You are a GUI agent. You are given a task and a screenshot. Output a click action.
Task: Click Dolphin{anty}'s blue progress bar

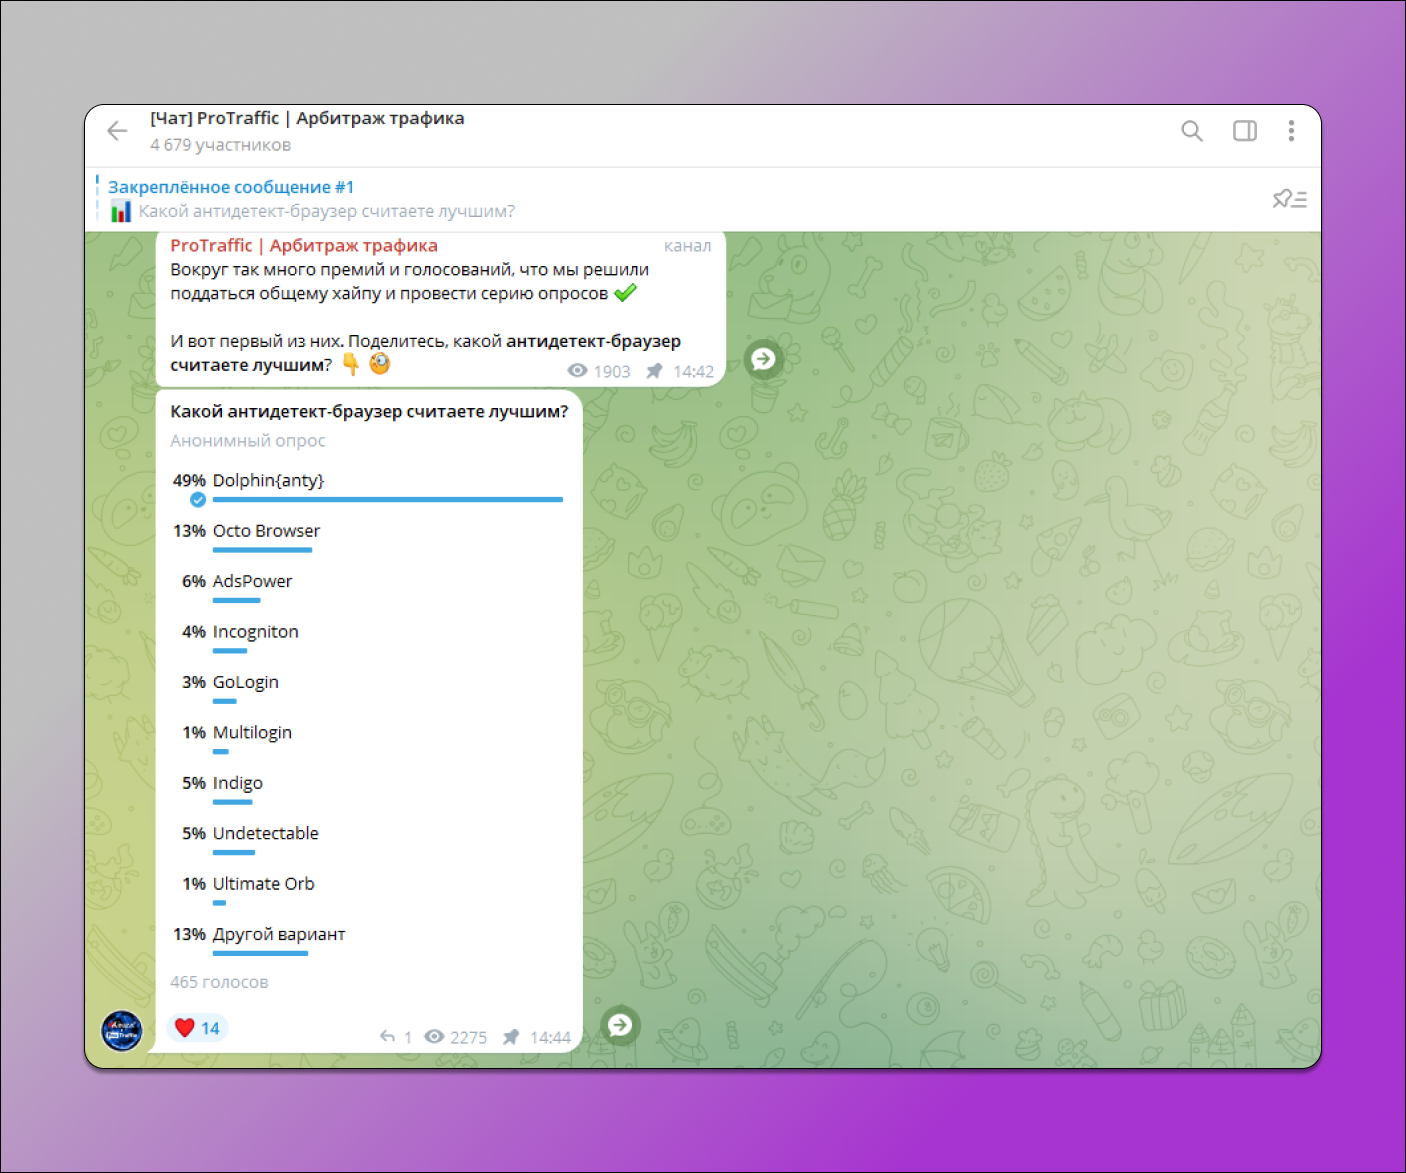387,499
